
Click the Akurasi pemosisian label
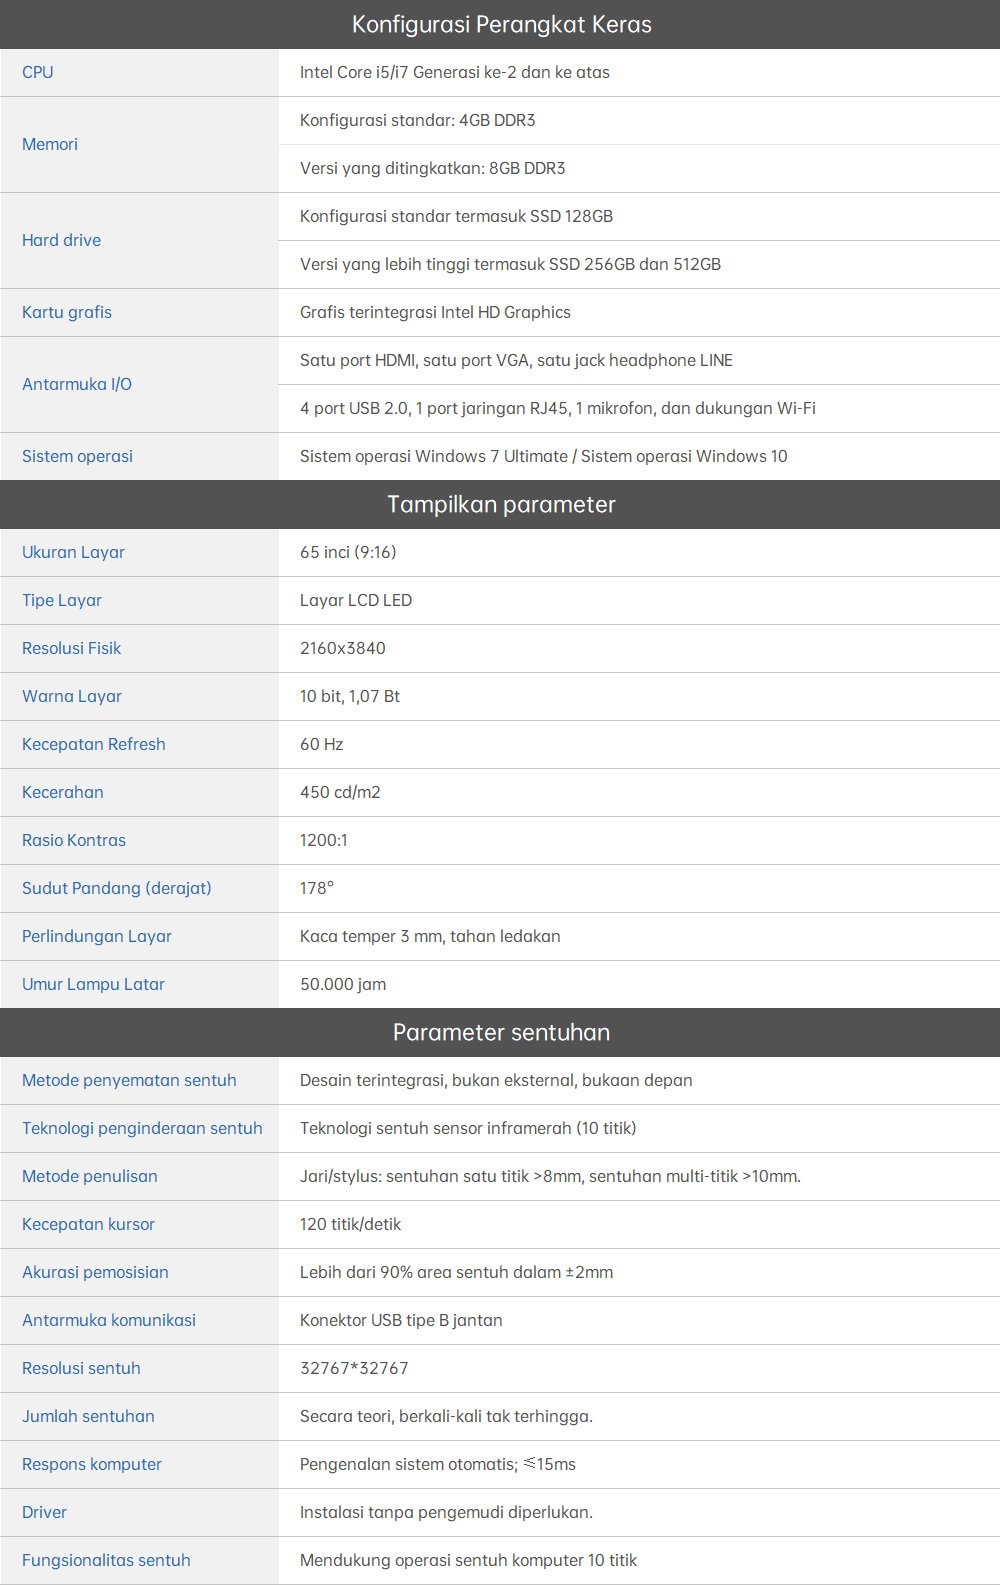pos(95,1272)
